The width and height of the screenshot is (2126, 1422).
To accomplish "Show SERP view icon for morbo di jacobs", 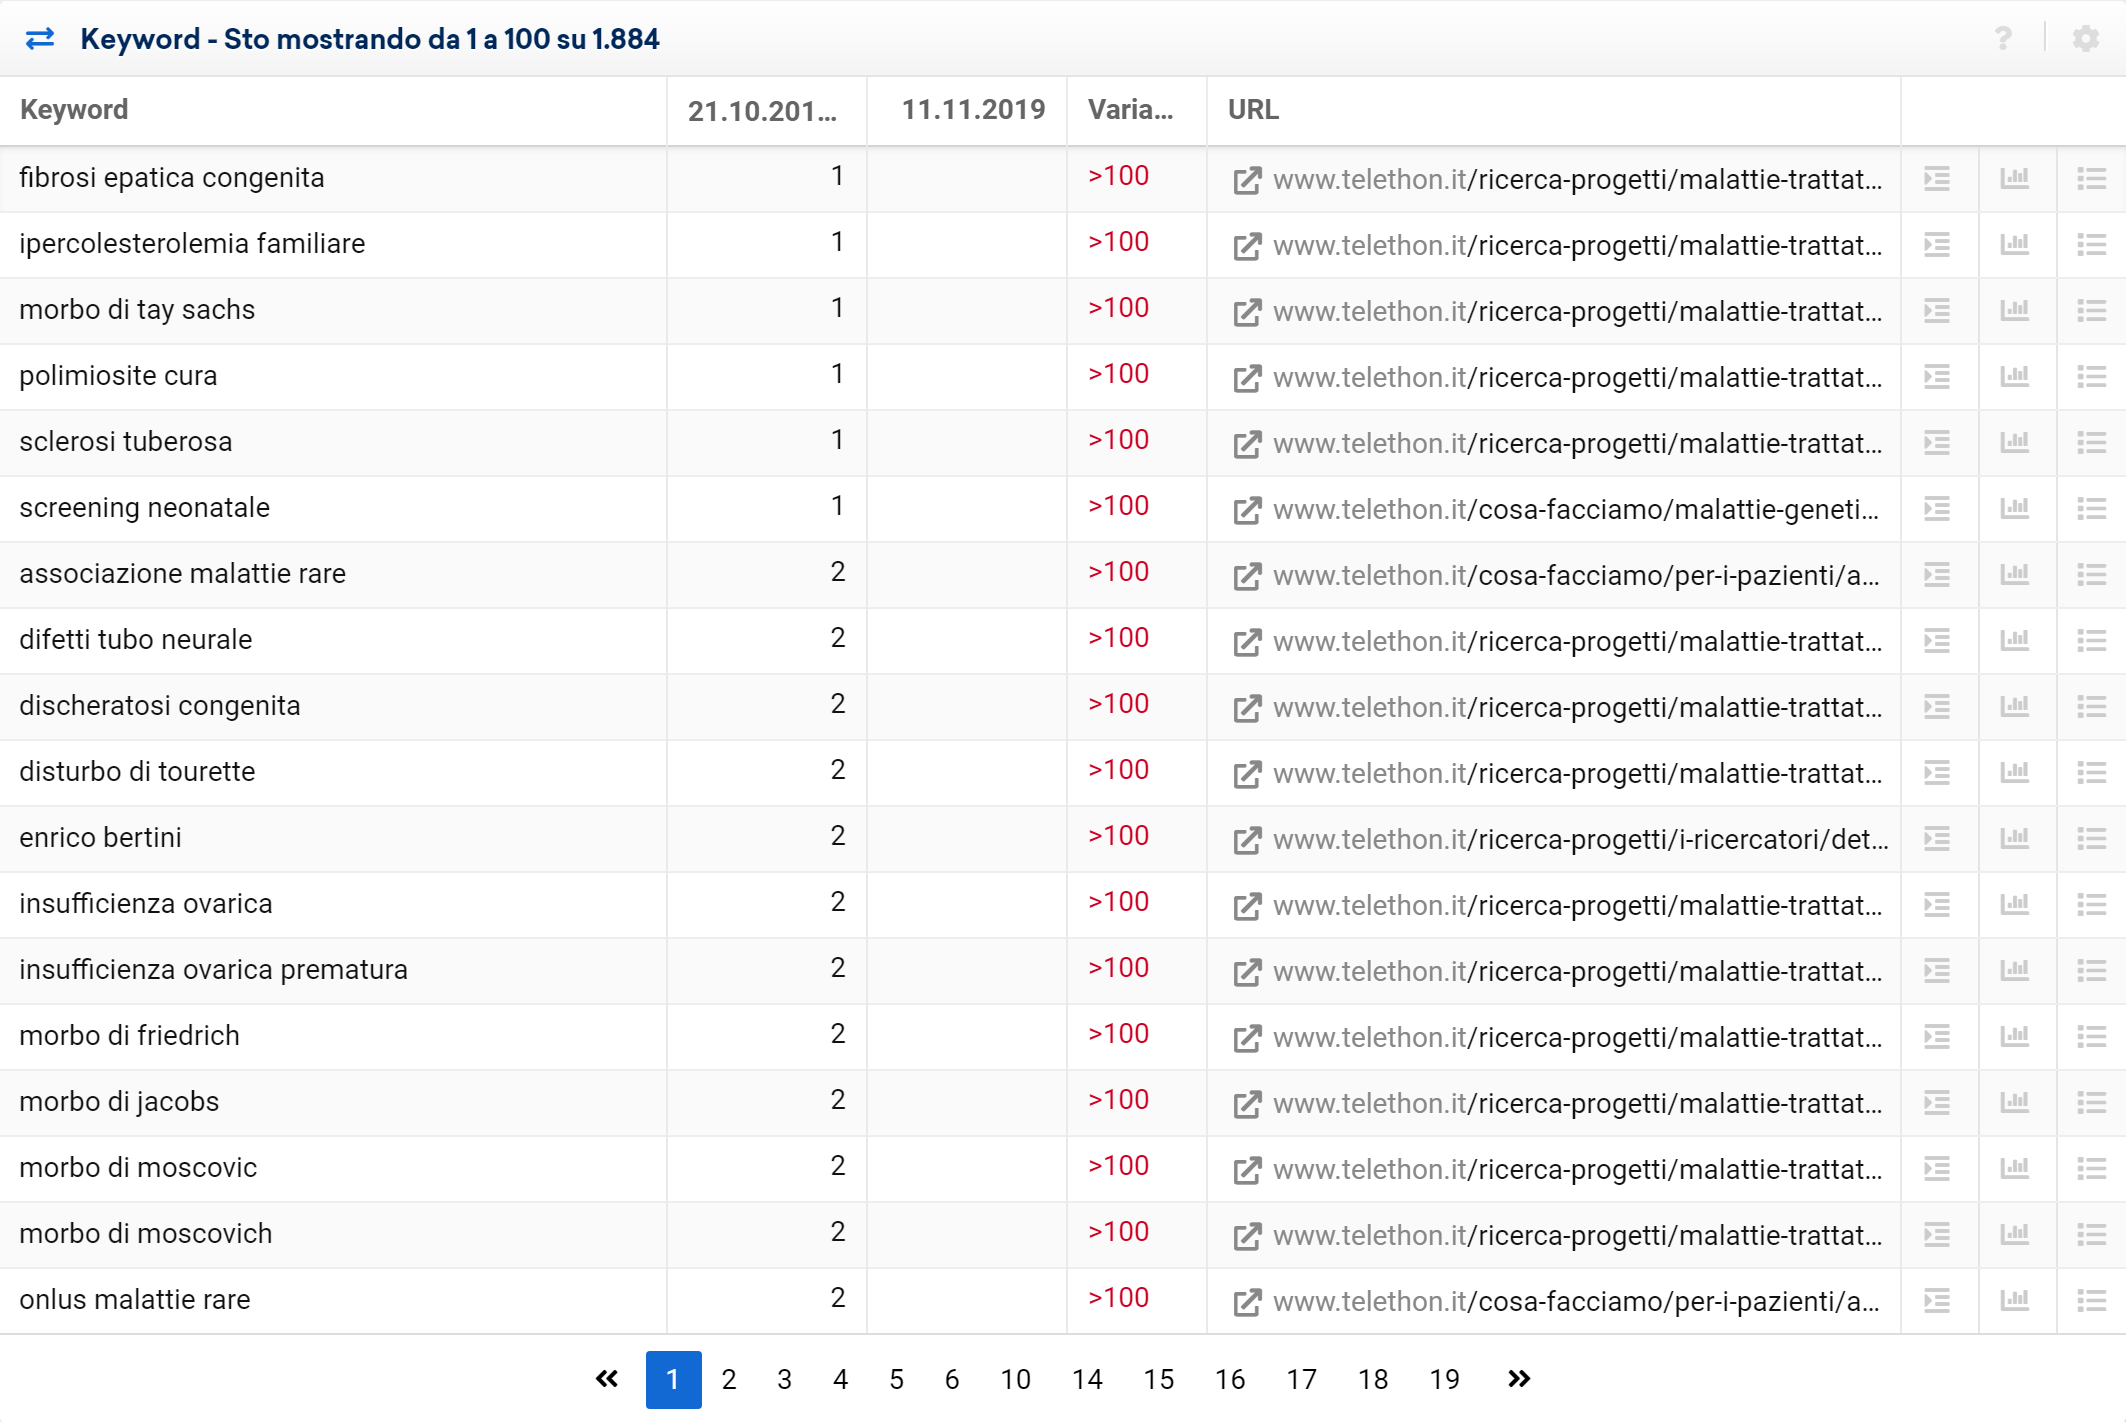I will 1937,1103.
